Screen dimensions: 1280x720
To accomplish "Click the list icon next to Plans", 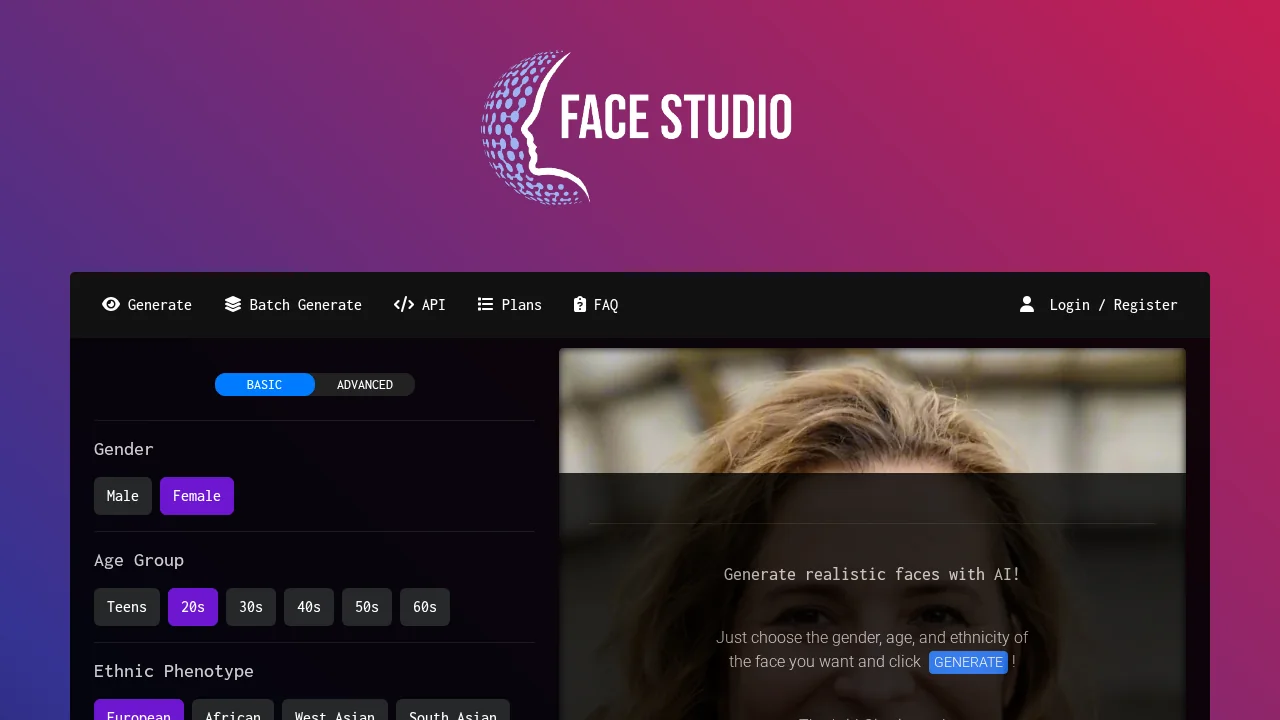I will coord(484,304).
